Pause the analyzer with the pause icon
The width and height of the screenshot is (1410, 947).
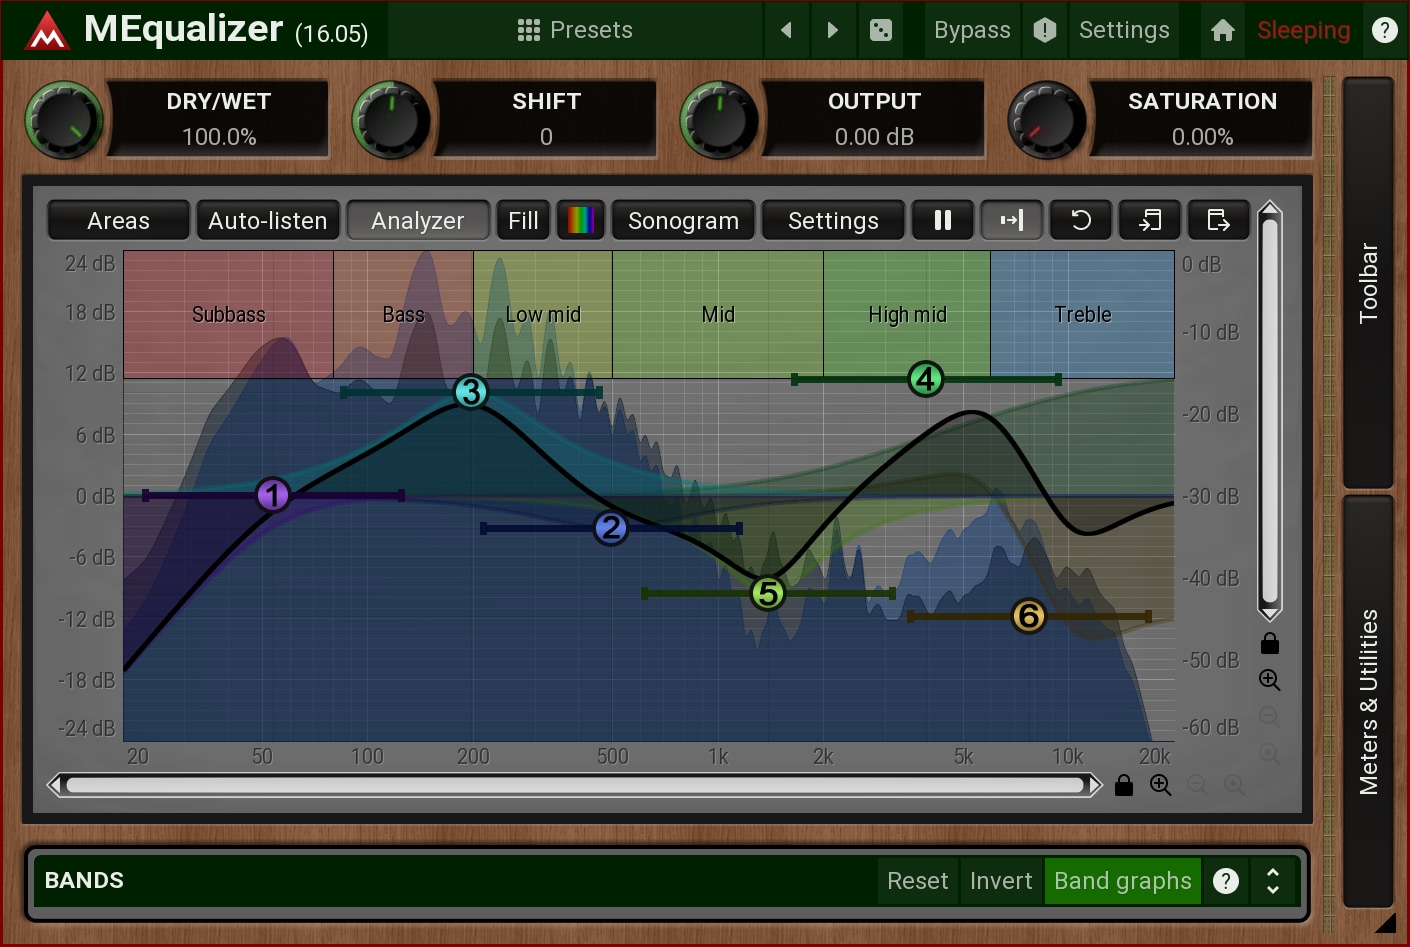[x=943, y=220]
